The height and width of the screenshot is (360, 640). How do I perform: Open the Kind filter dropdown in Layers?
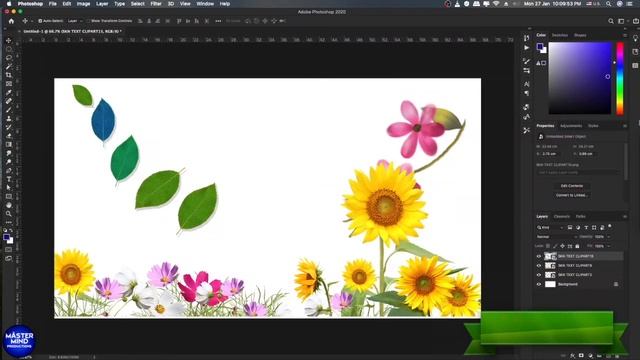[x=550, y=227]
